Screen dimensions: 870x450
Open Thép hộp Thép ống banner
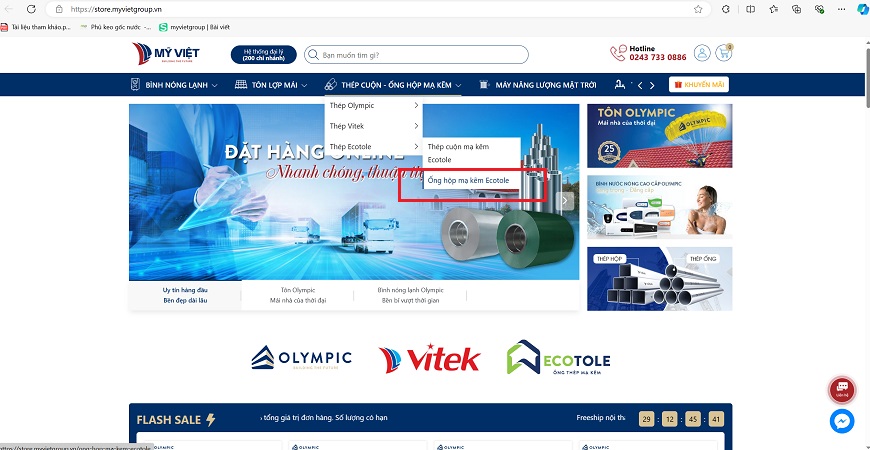click(x=659, y=279)
